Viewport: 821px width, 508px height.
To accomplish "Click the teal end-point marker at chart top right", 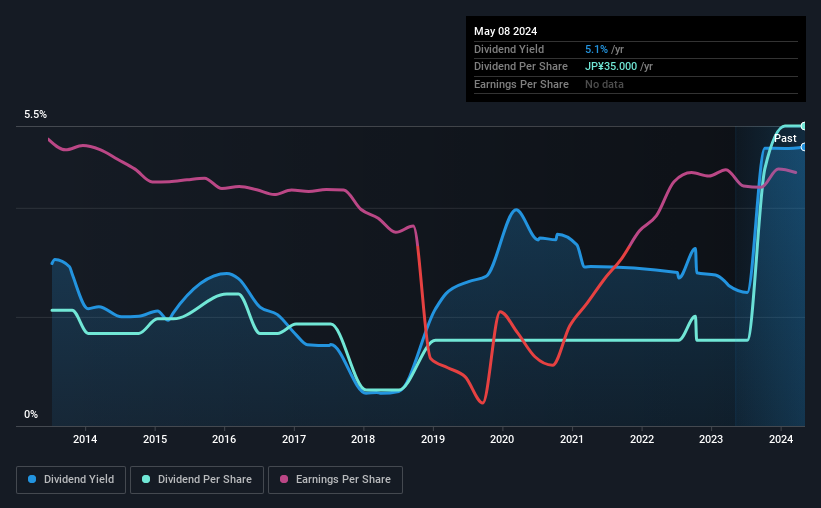I will (803, 126).
